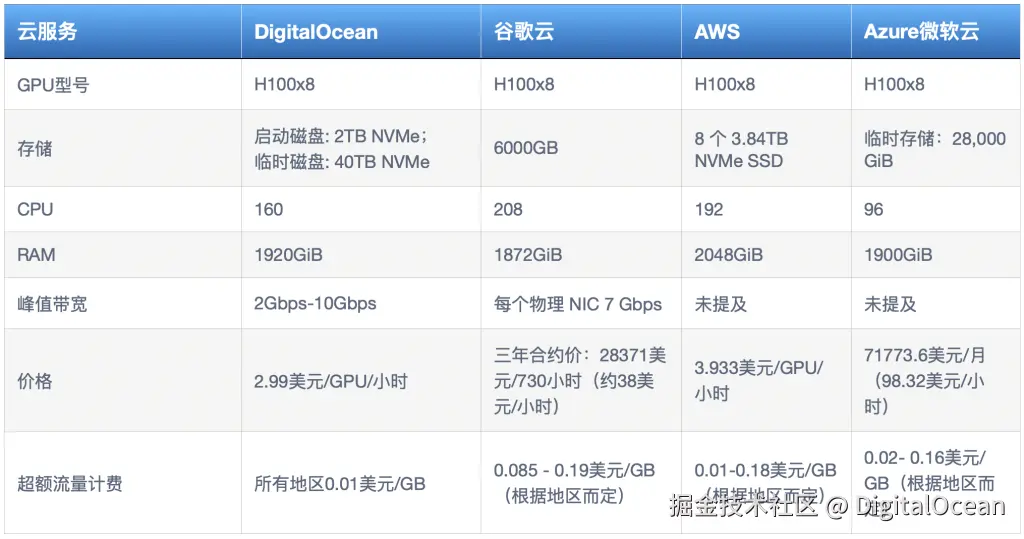Image resolution: width=1024 pixels, height=539 pixels.
Task: Select the GPU型号 row label
Action: click(53, 85)
